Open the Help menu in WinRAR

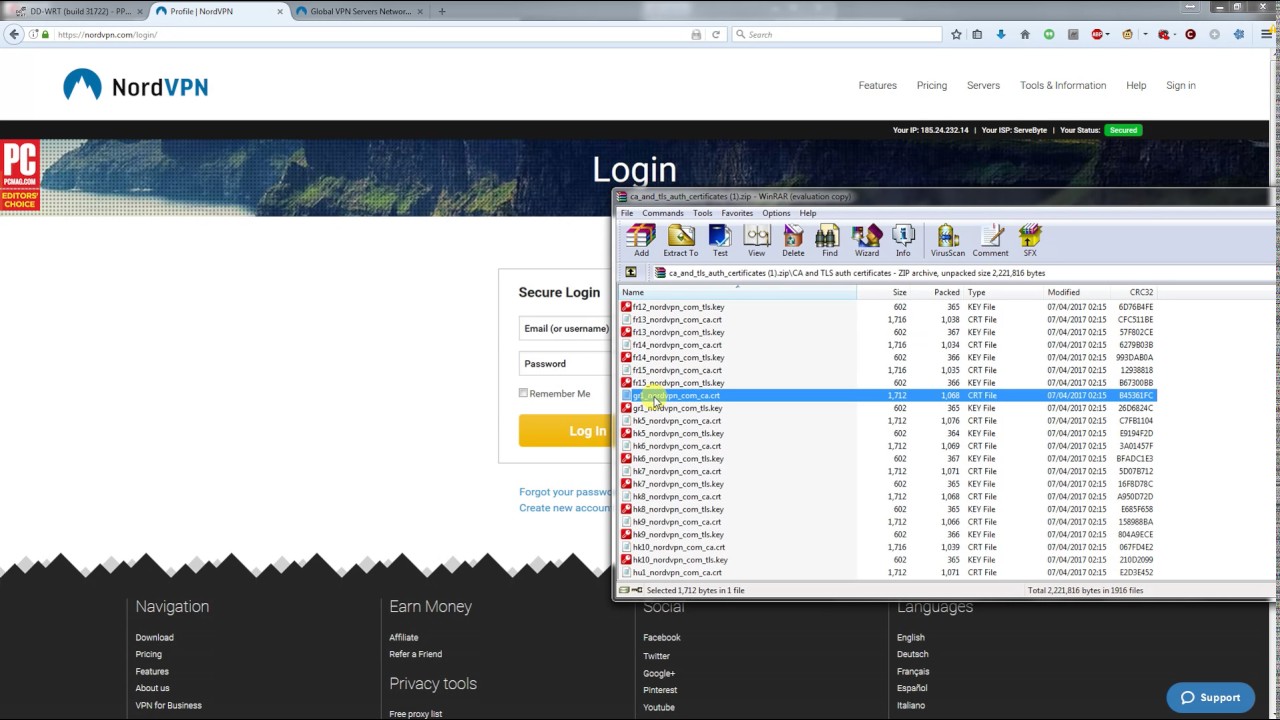(808, 213)
